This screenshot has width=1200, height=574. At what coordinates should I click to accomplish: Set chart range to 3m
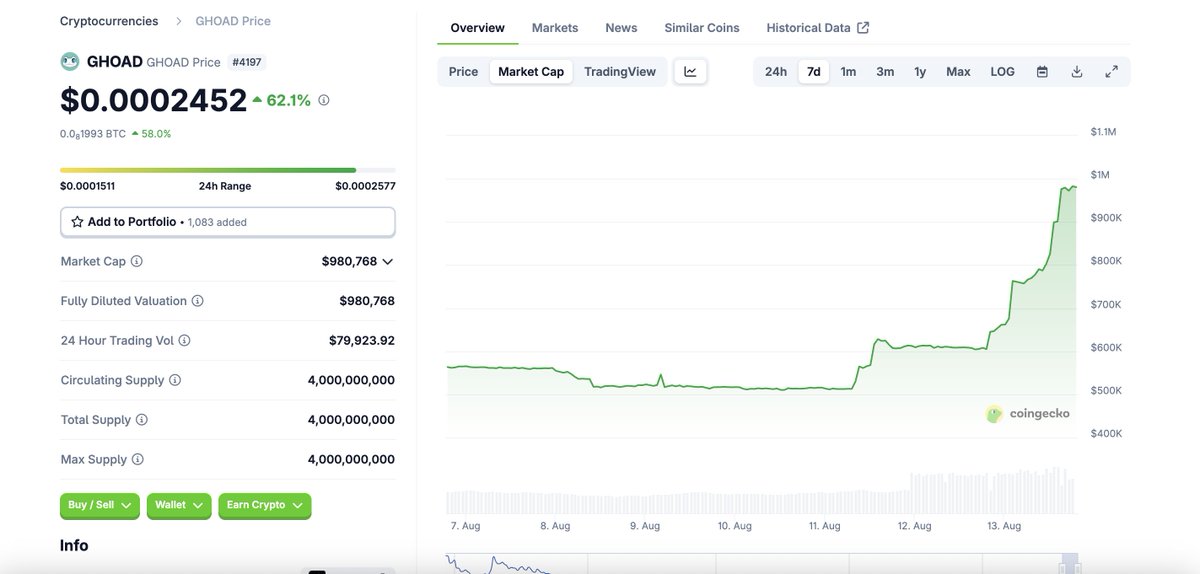point(885,72)
